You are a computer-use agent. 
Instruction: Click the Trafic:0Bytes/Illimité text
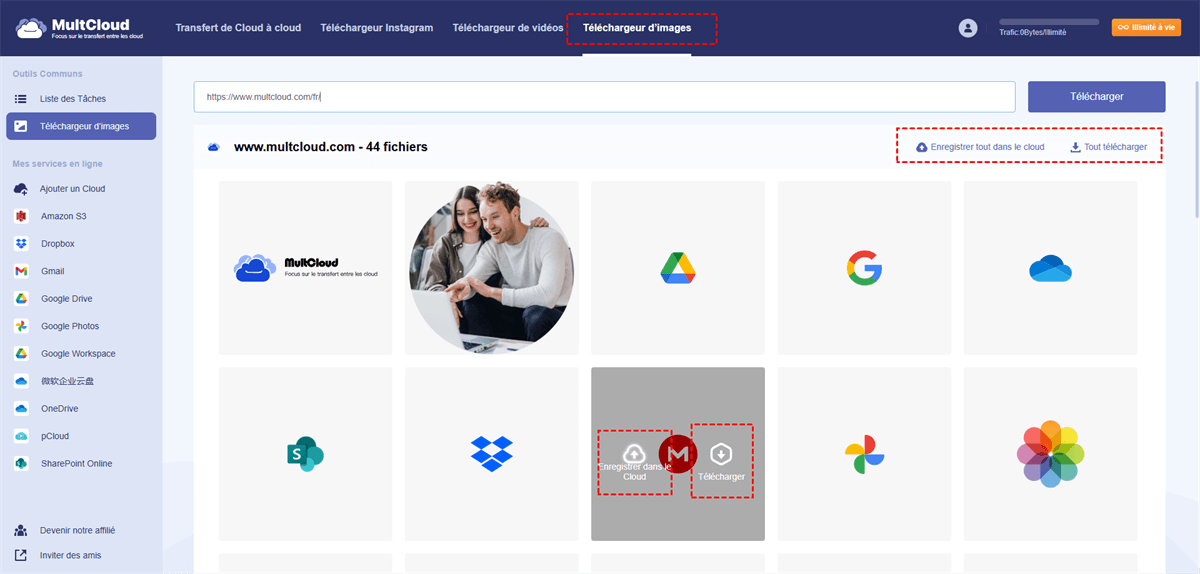[x=1033, y=32]
